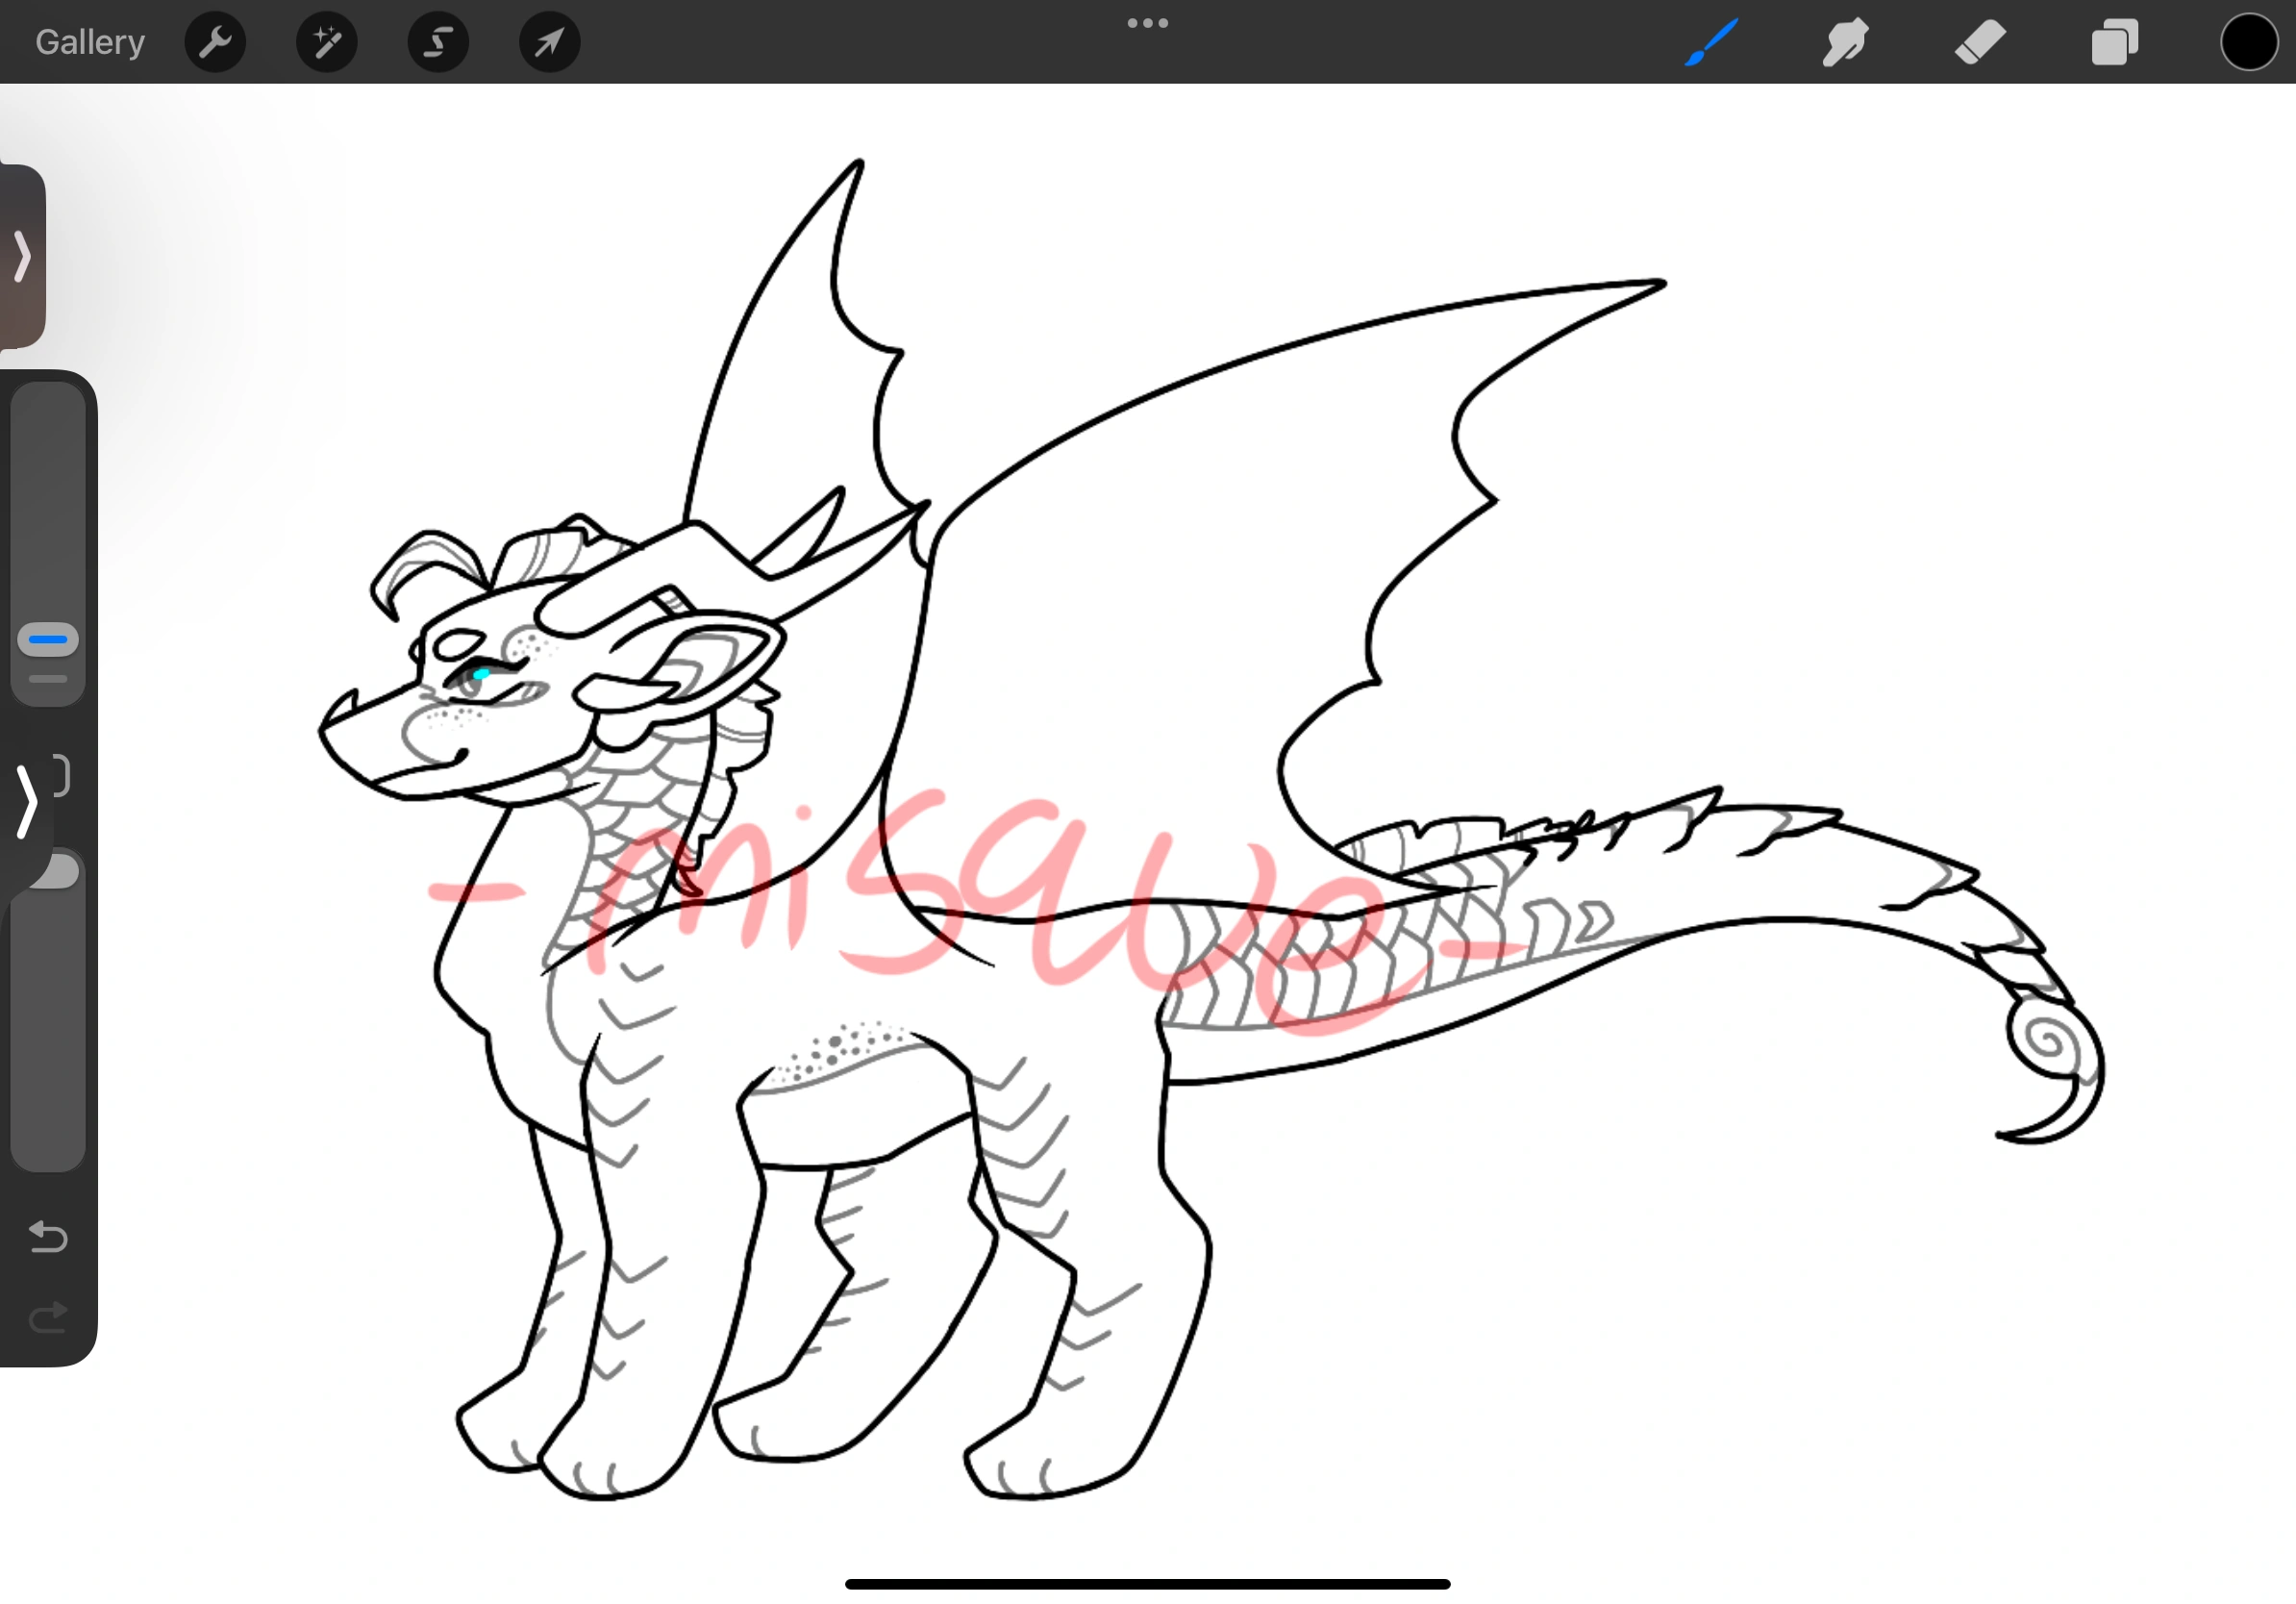This screenshot has width=2296, height=1604.
Task: Select the Paint brush tool
Action: (1712, 42)
